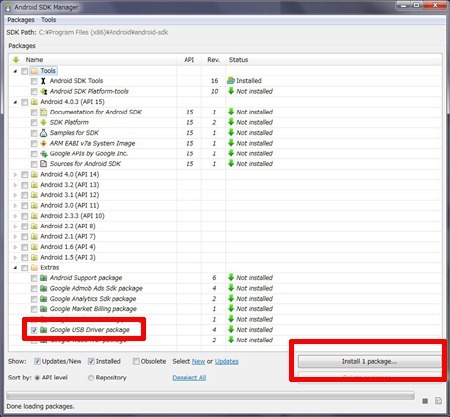Screen dimensions: 450x417
Task: Click the Tools folder icon
Action: coord(34,71)
